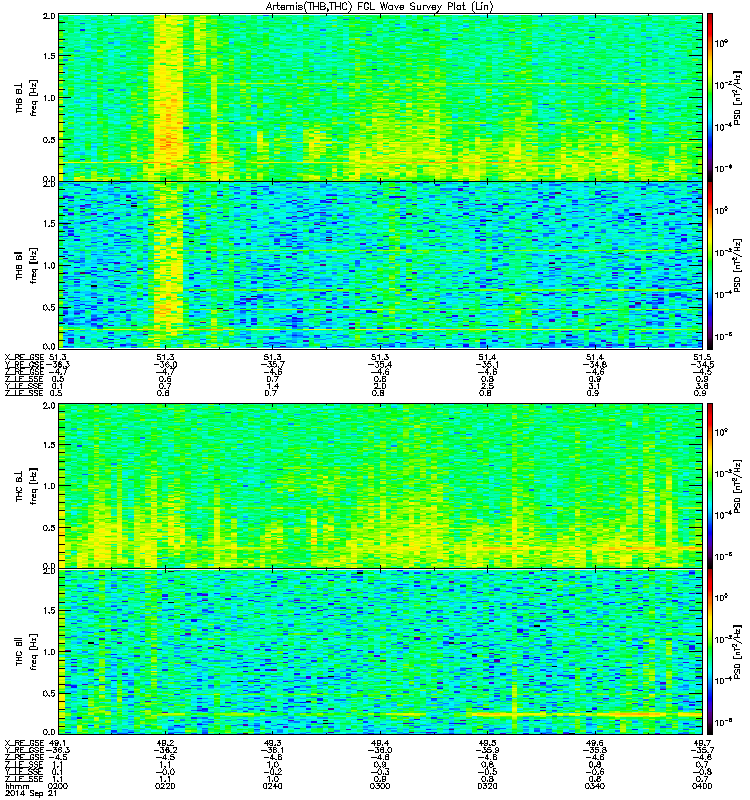Viewport: 750px width, 800px height.
Task: Click the 1.0 frequency tick on THB B∥ panel
Action: click(x=49, y=265)
